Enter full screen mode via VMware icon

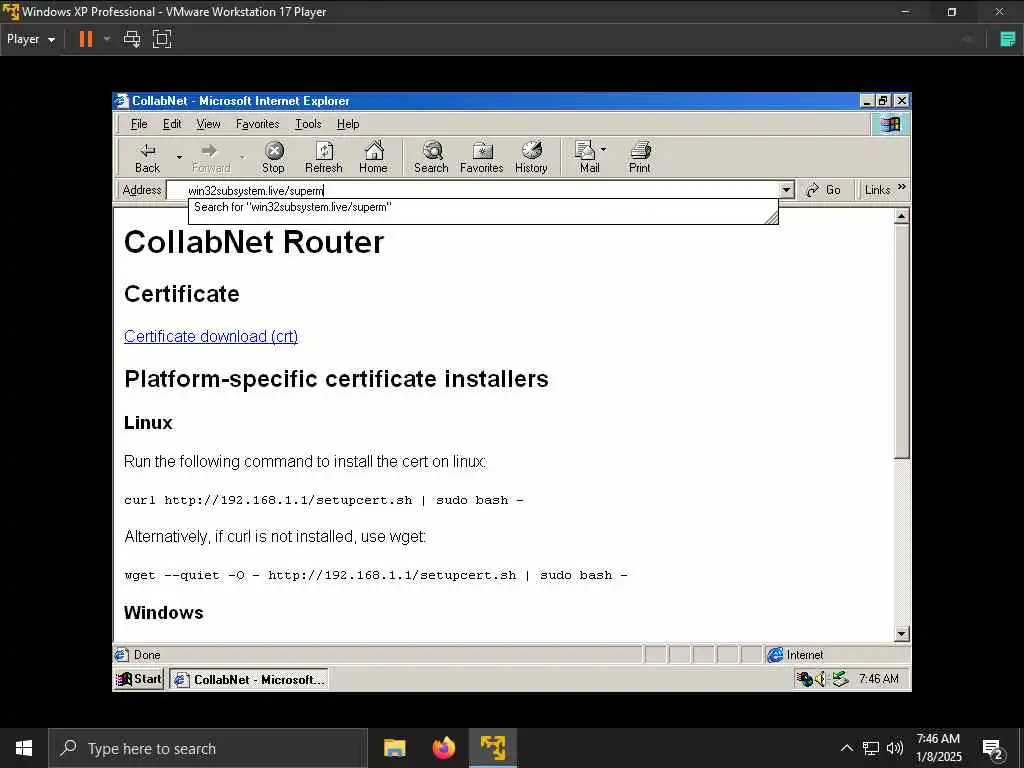[x=162, y=39]
